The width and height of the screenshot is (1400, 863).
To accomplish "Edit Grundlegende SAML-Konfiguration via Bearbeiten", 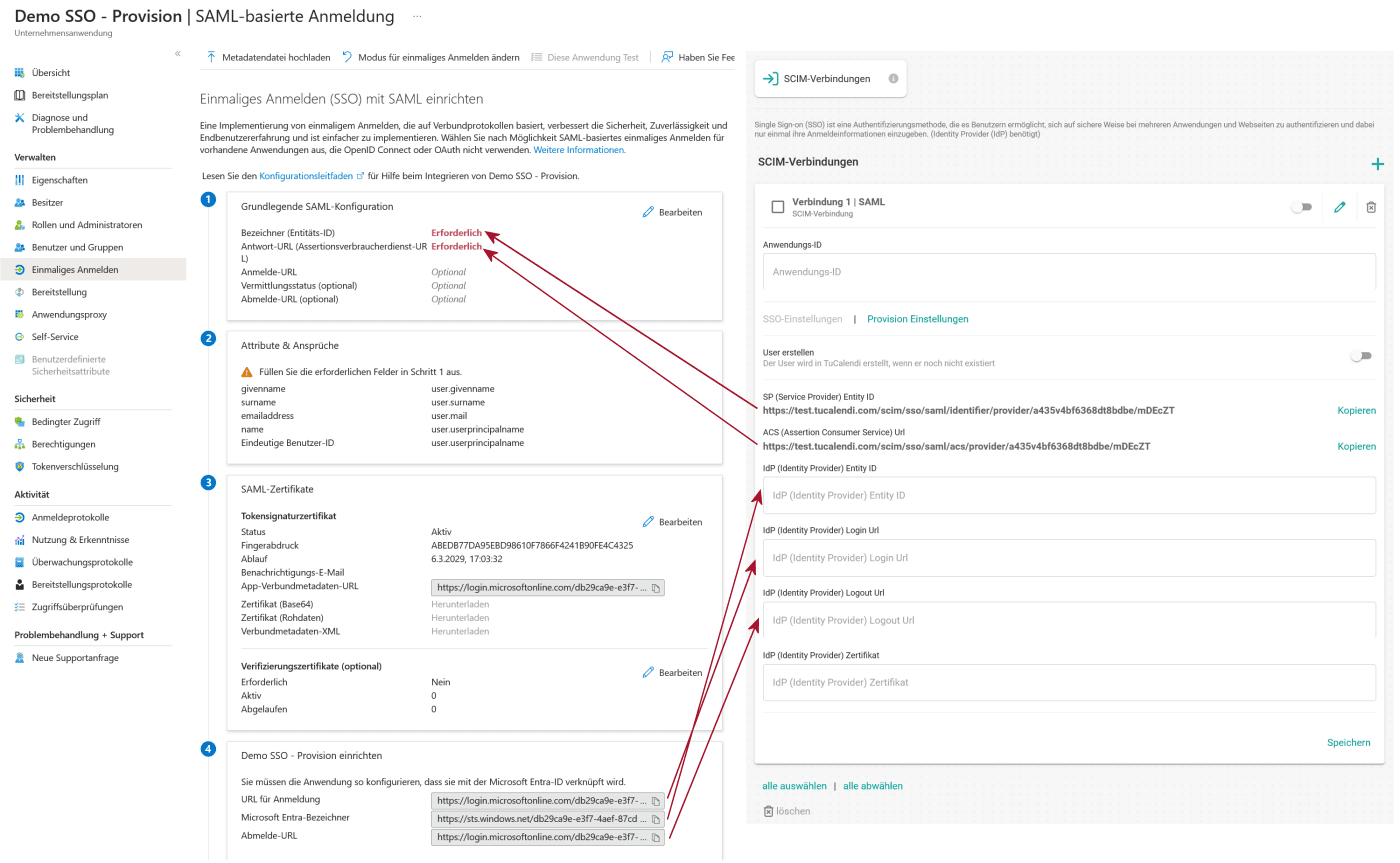I will pyautogui.click(x=672, y=212).
